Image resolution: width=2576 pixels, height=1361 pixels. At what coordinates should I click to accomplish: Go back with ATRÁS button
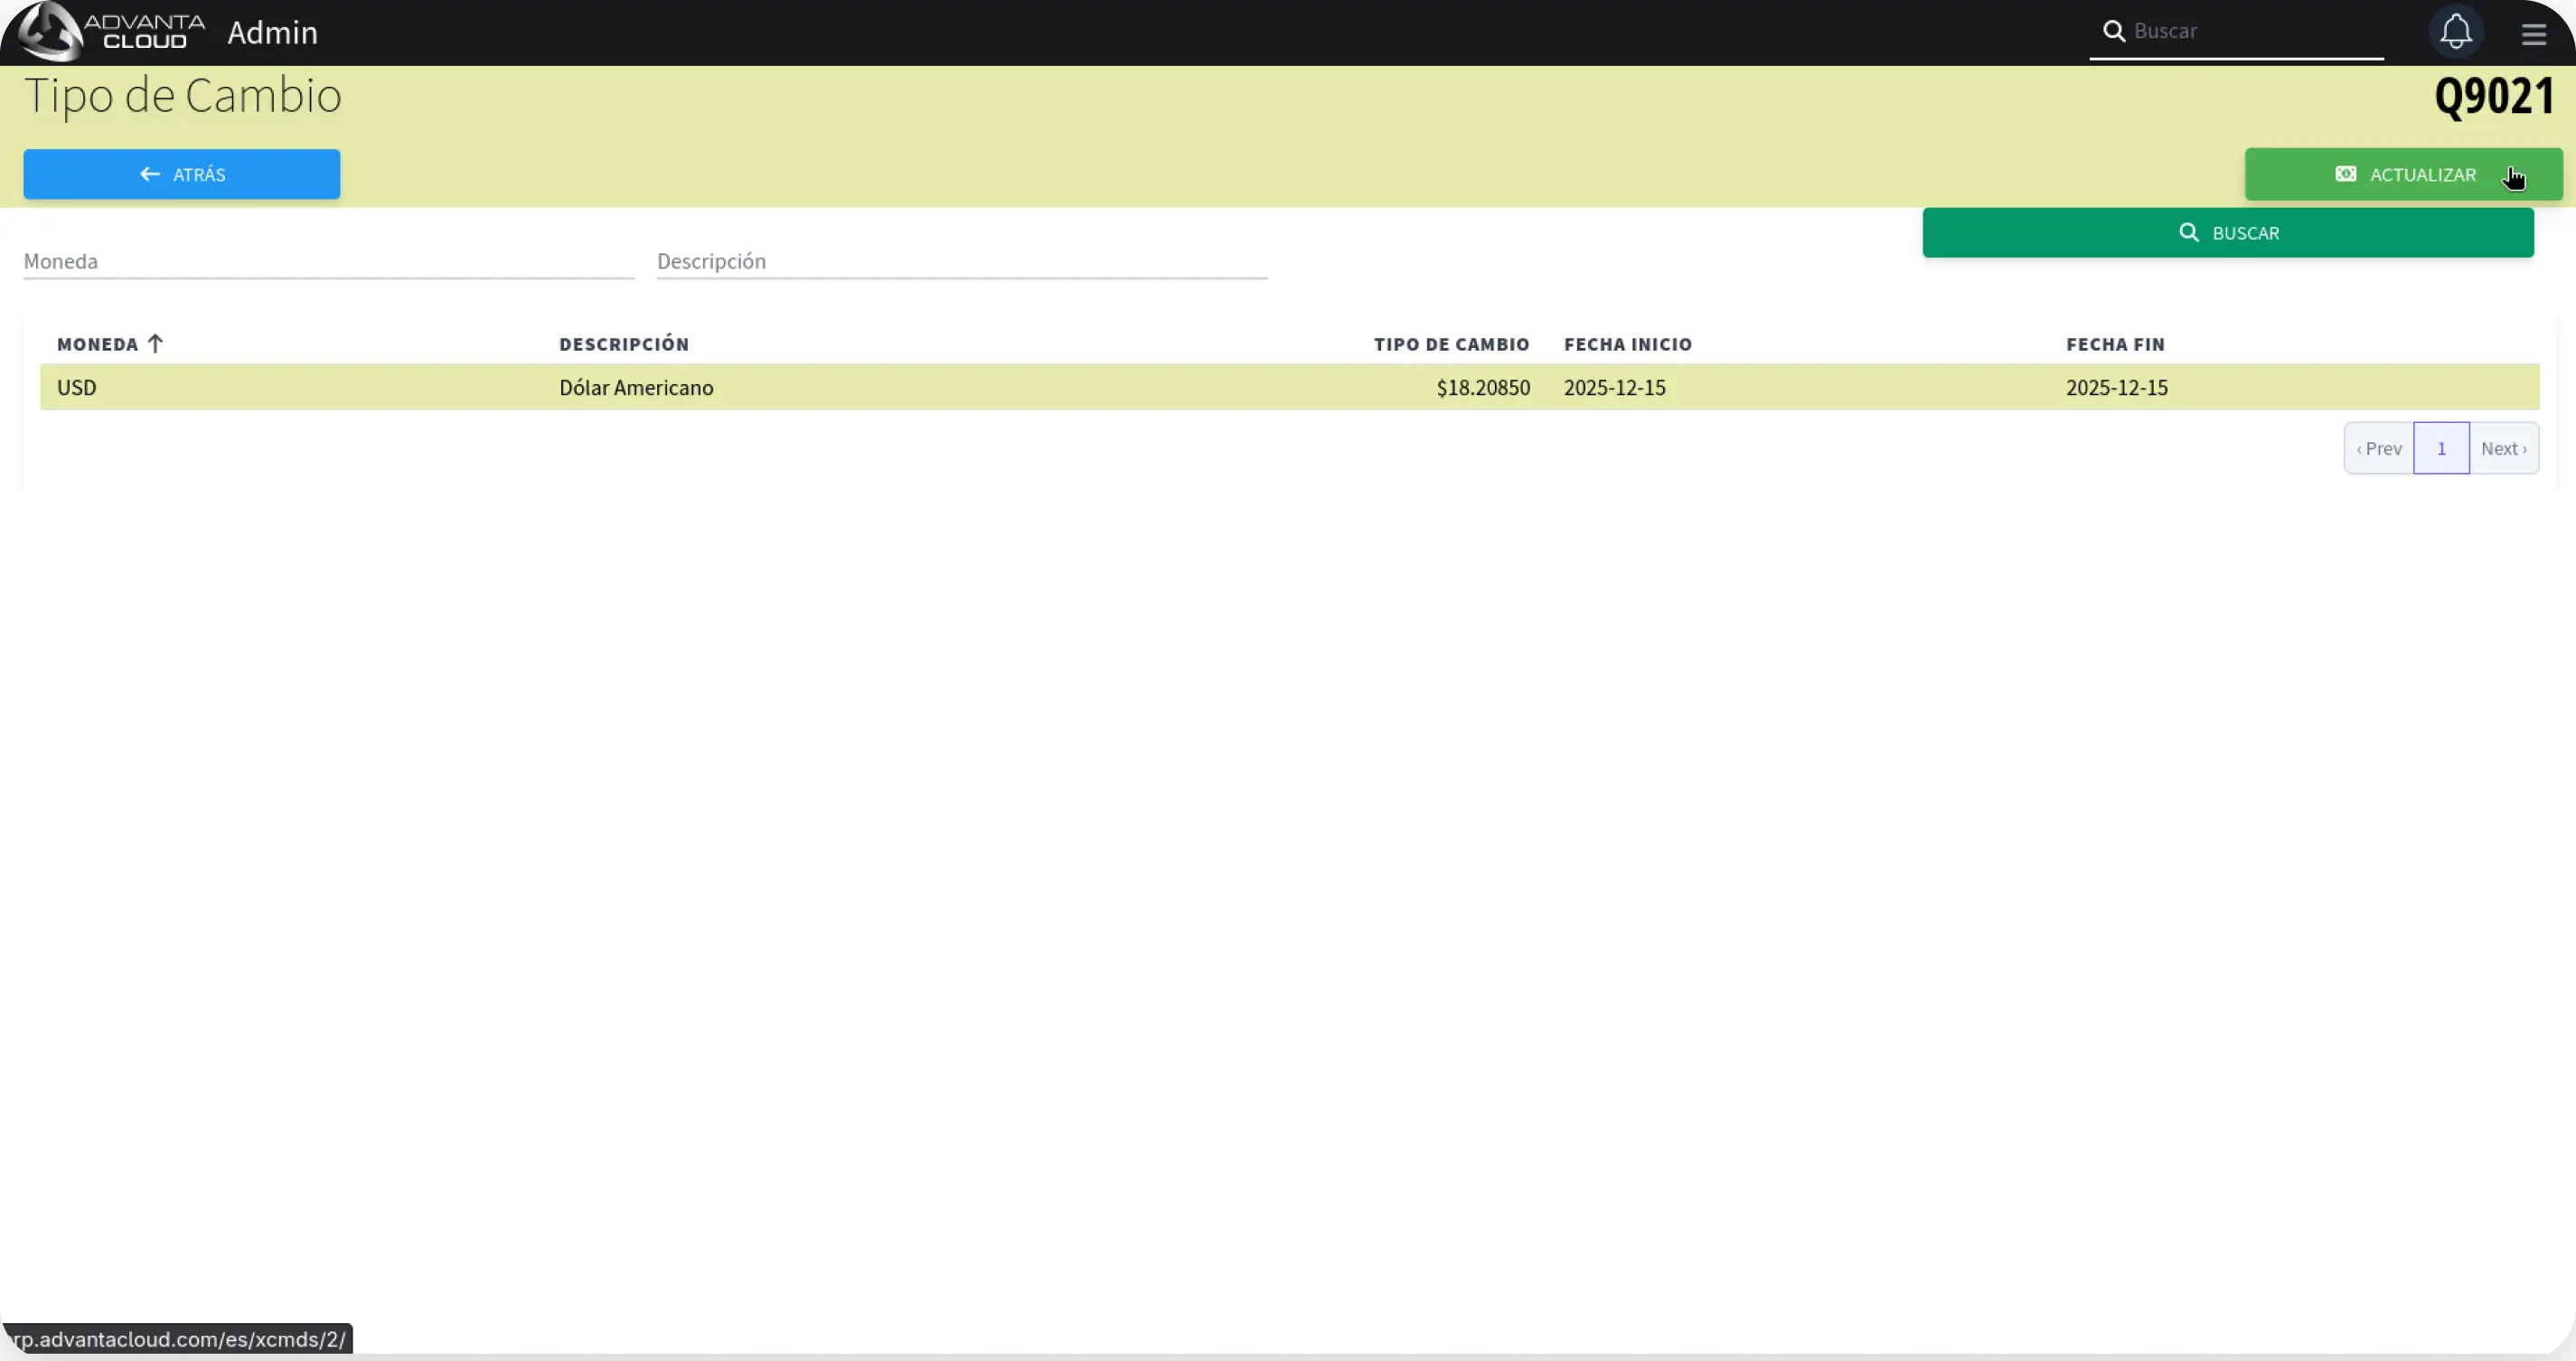point(182,174)
